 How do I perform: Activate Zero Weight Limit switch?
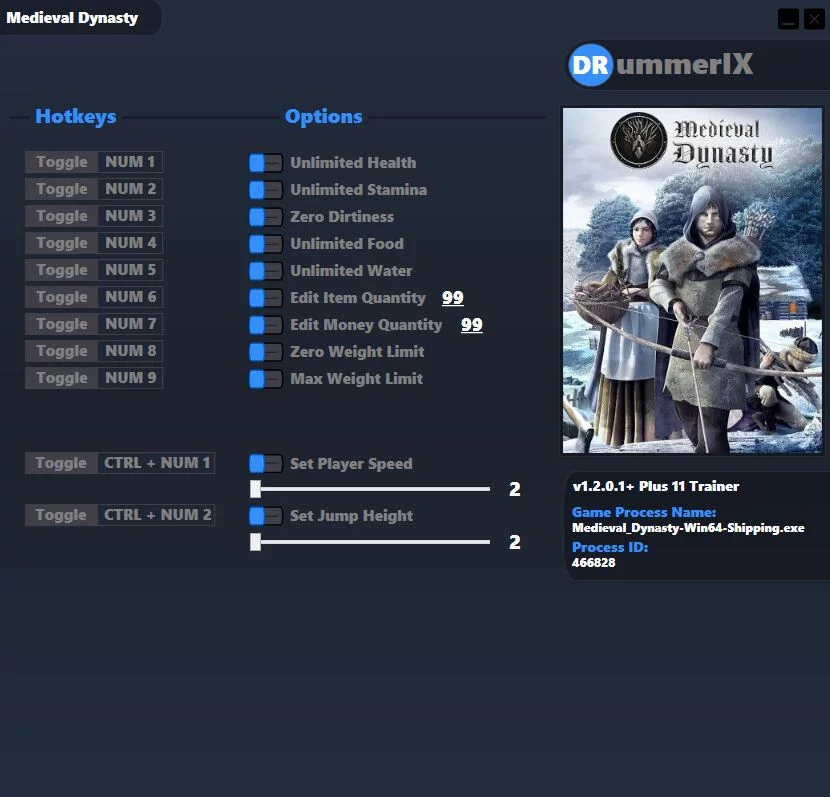(x=266, y=351)
